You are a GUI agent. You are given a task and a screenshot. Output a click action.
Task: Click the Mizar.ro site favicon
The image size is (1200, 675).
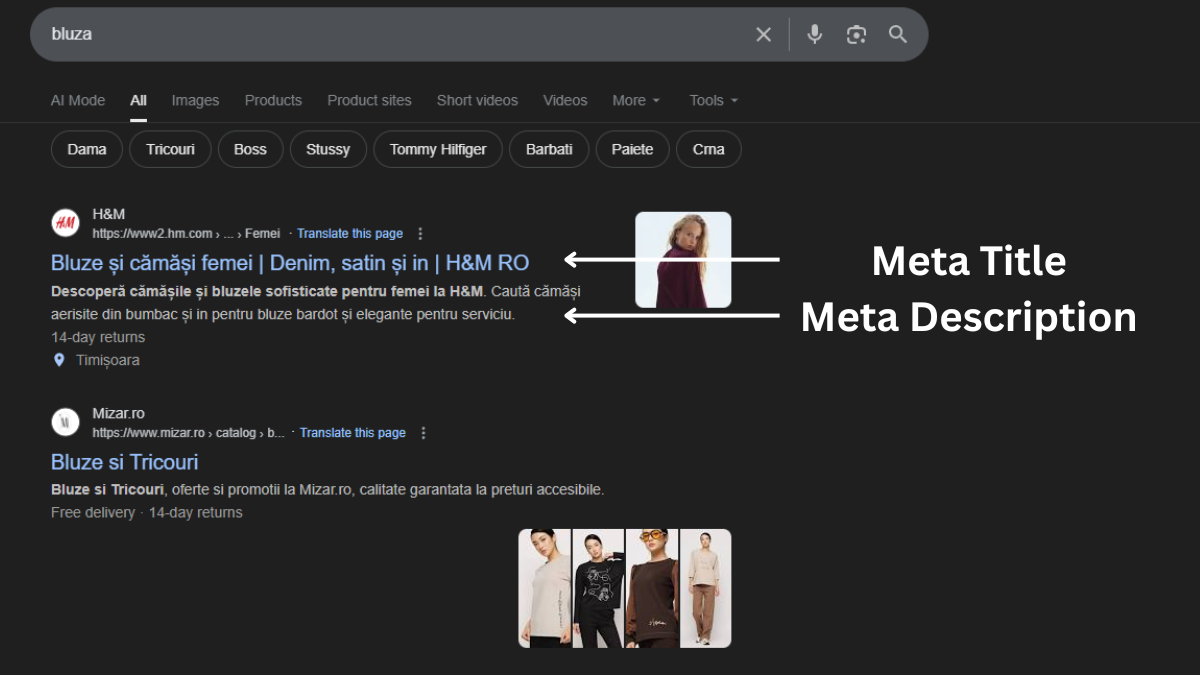click(65, 422)
